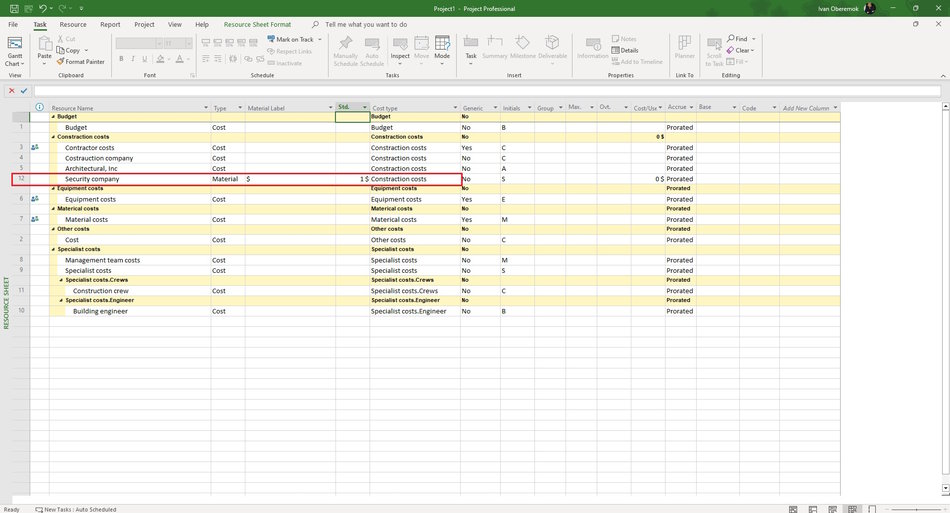Image resolution: width=950 pixels, height=513 pixels.
Task: Open the Find dropdown arrow
Action: pyautogui.click(x=754, y=39)
